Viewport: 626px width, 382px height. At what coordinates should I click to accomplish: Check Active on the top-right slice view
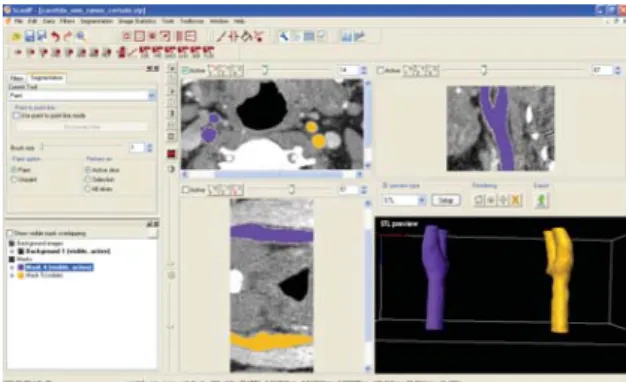(380, 71)
